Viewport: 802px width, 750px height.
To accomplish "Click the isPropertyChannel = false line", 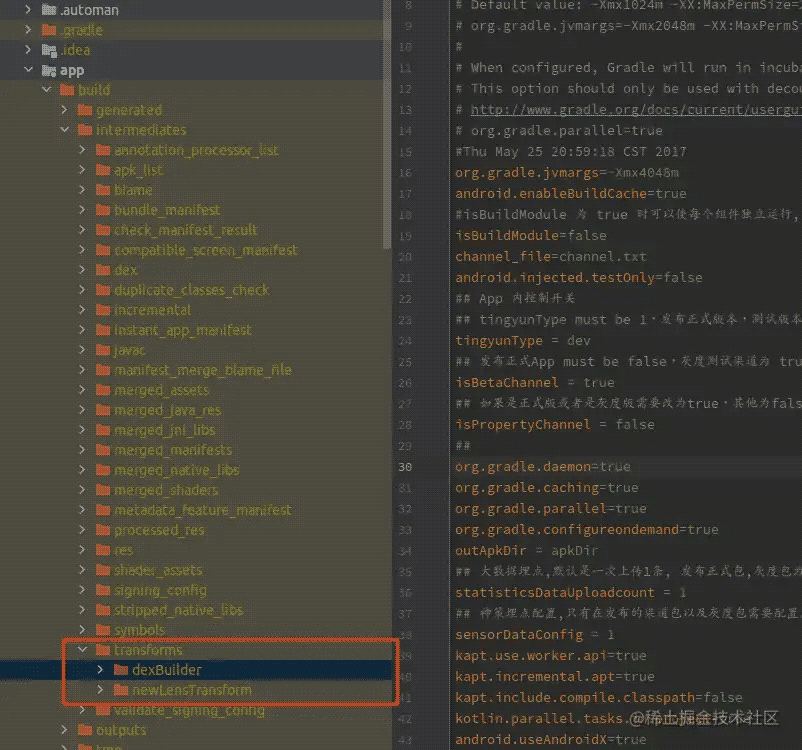I will point(555,424).
